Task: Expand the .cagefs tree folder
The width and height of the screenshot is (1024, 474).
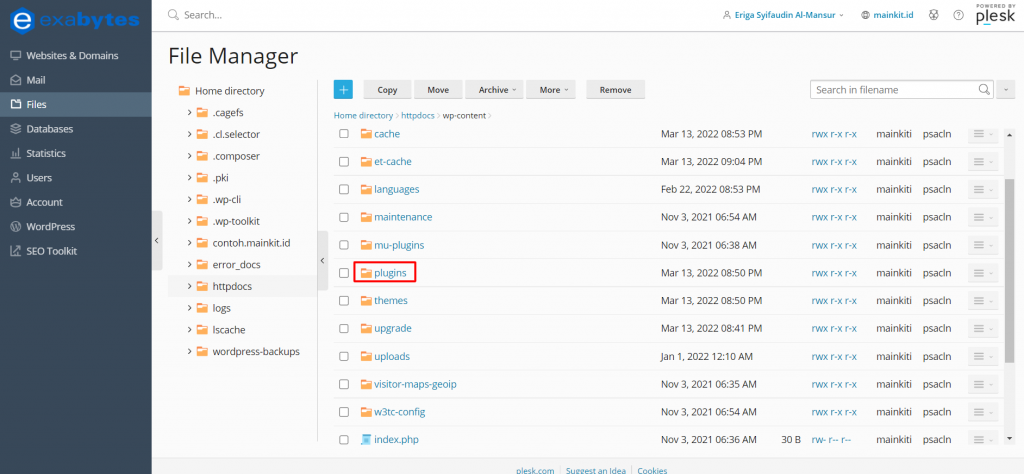Action: [x=189, y=112]
